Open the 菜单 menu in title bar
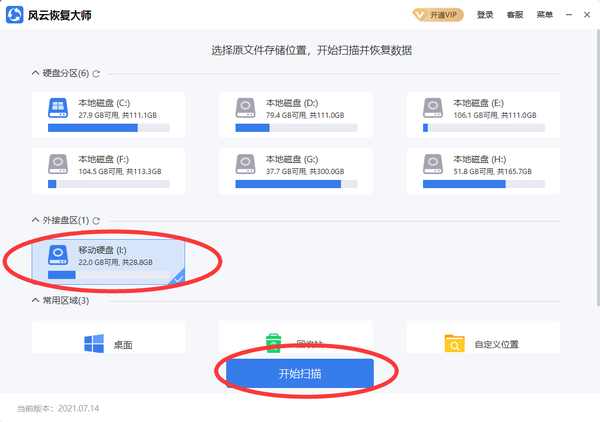Screen dimensions: 600x422 pyautogui.click(x=544, y=15)
